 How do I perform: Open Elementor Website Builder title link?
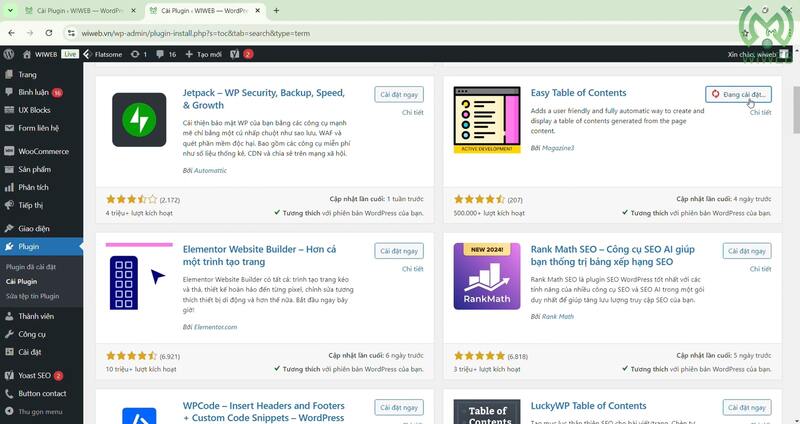click(x=259, y=256)
